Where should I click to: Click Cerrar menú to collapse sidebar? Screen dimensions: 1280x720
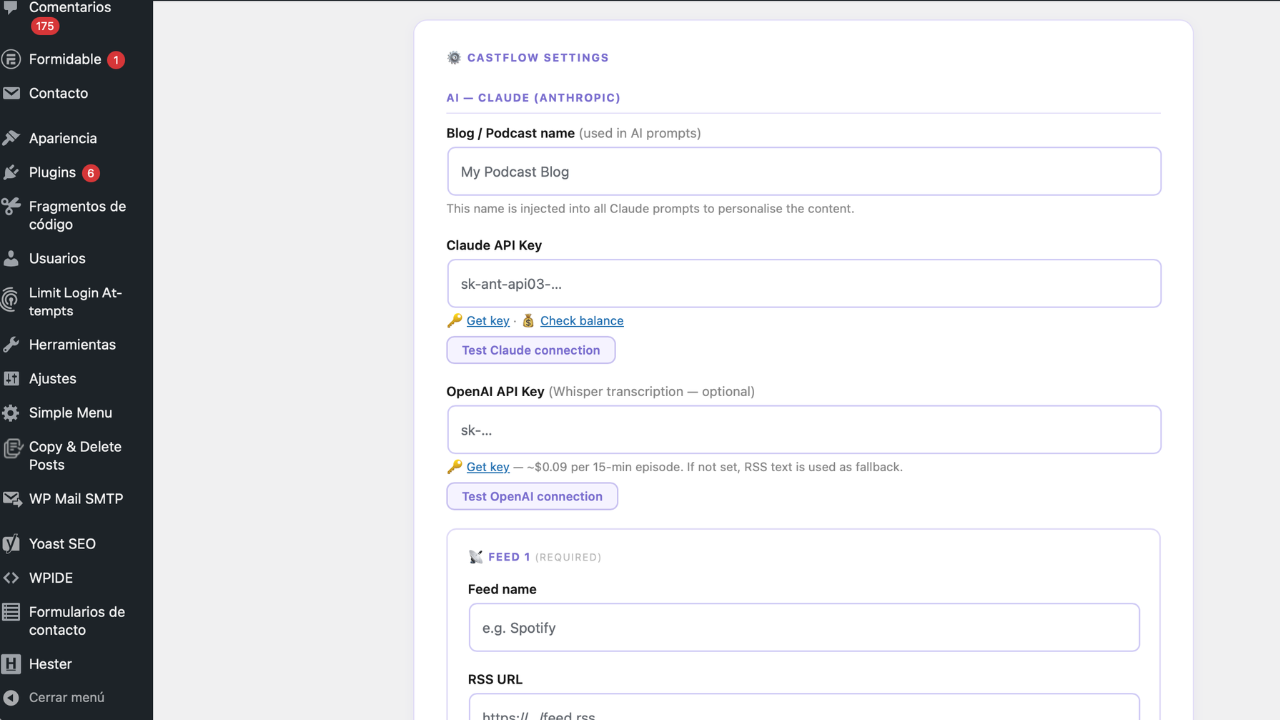[x=67, y=697]
